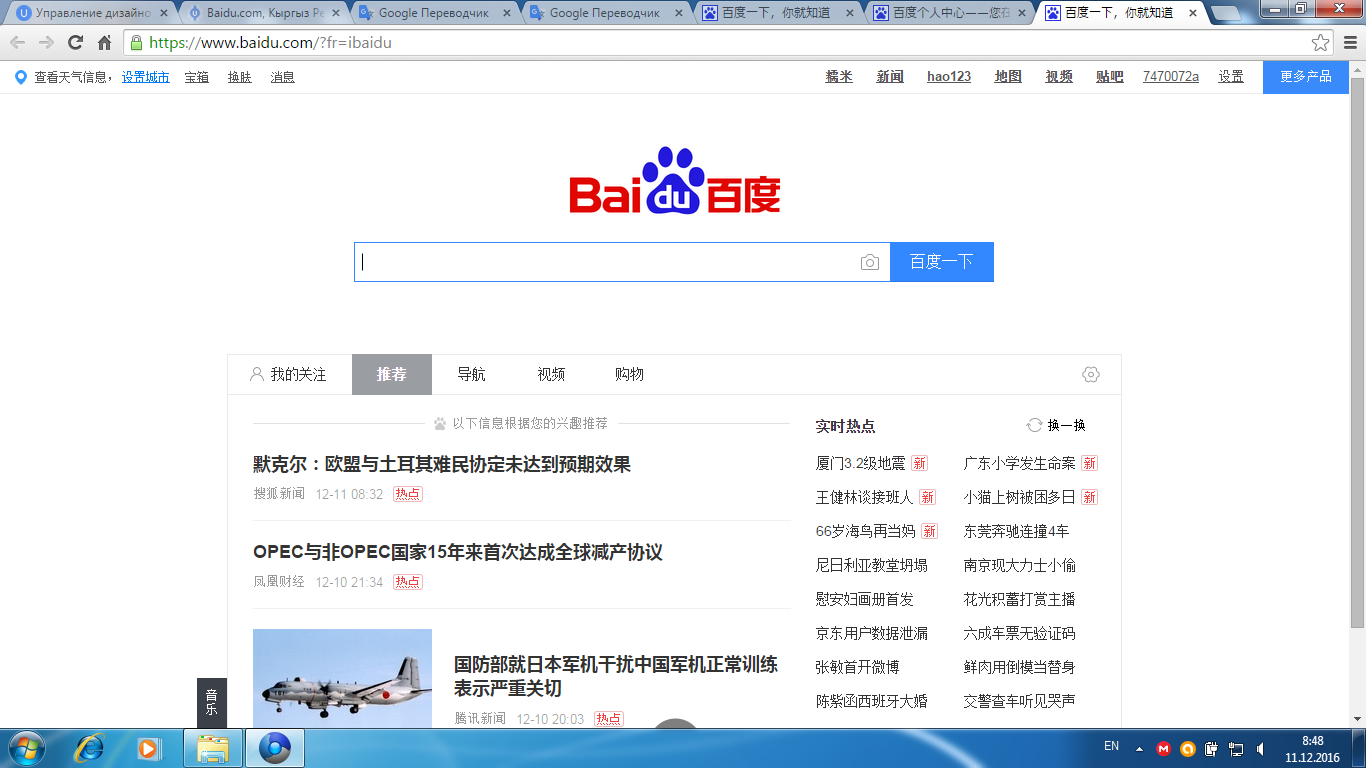The image size is (1366, 768).
Task: Open 地图 top link
Action: [1008, 77]
